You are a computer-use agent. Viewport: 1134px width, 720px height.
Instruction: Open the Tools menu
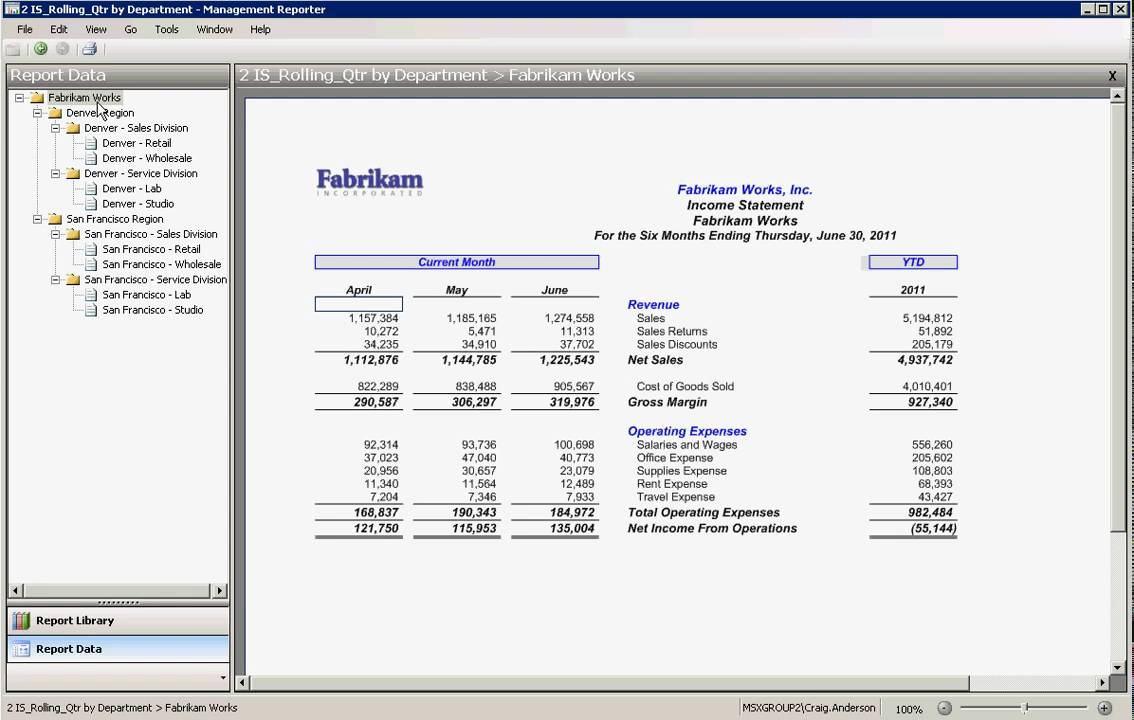click(166, 30)
